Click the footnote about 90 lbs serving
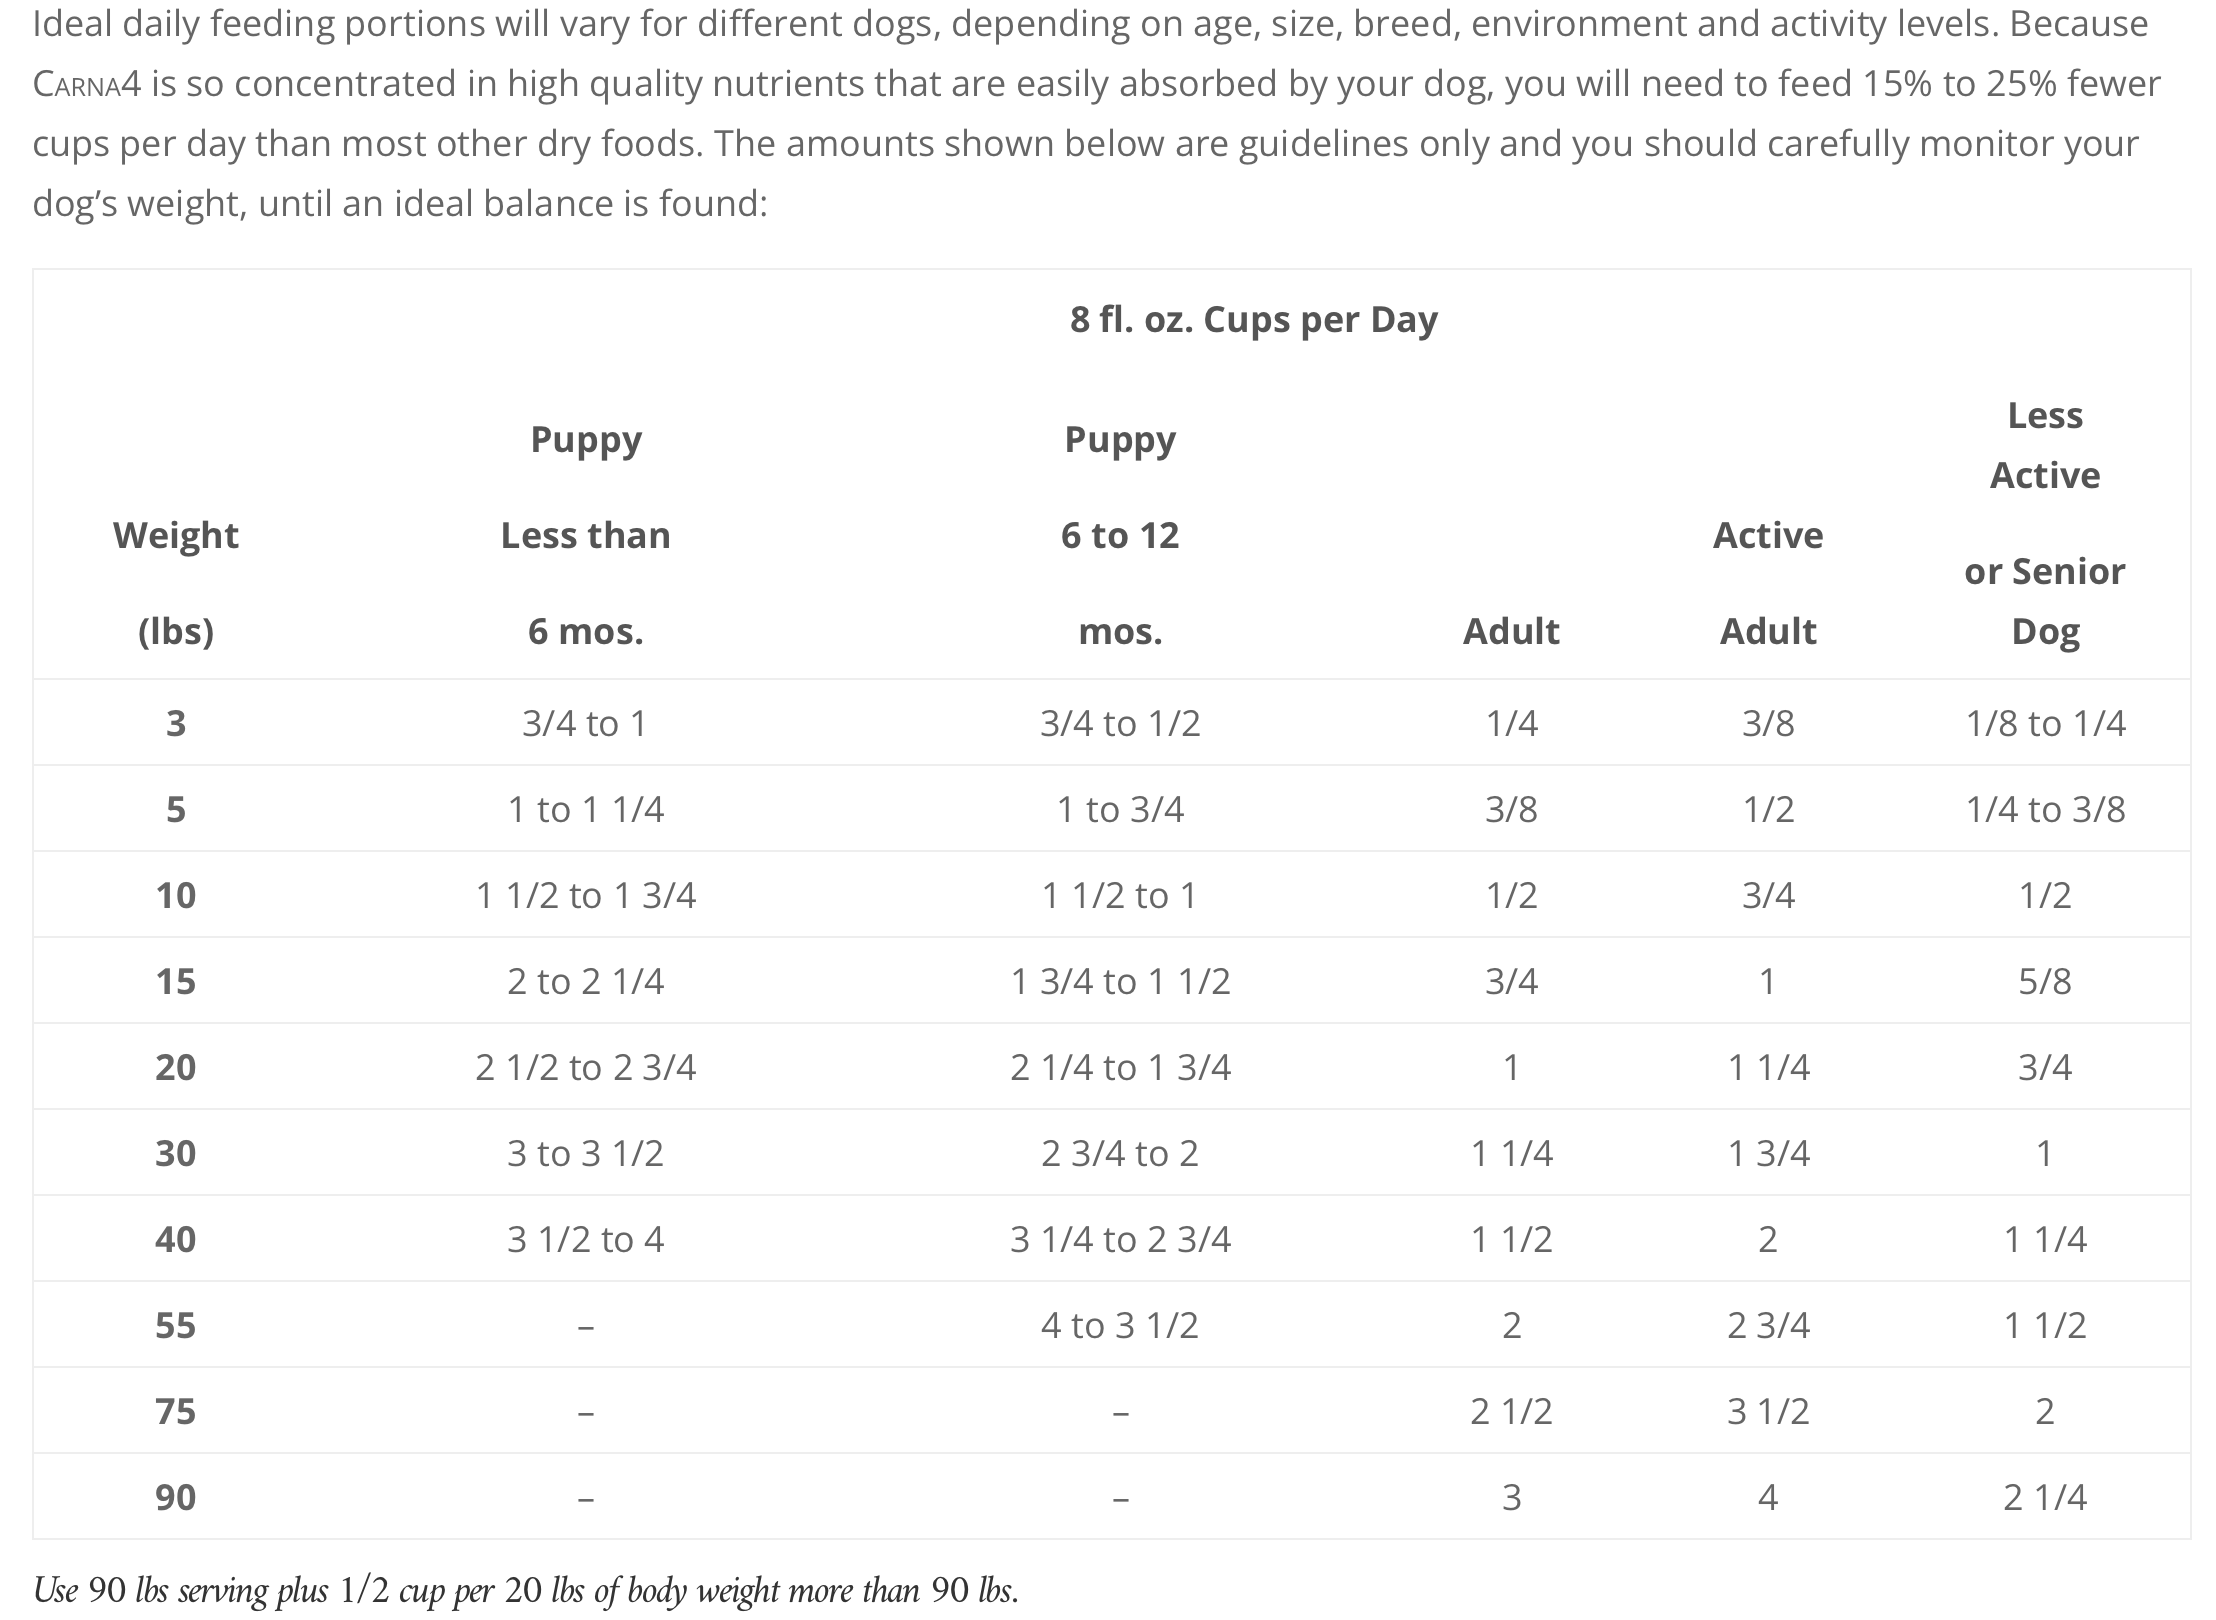Screen dimensions: 2216x1620 pos(526,1590)
